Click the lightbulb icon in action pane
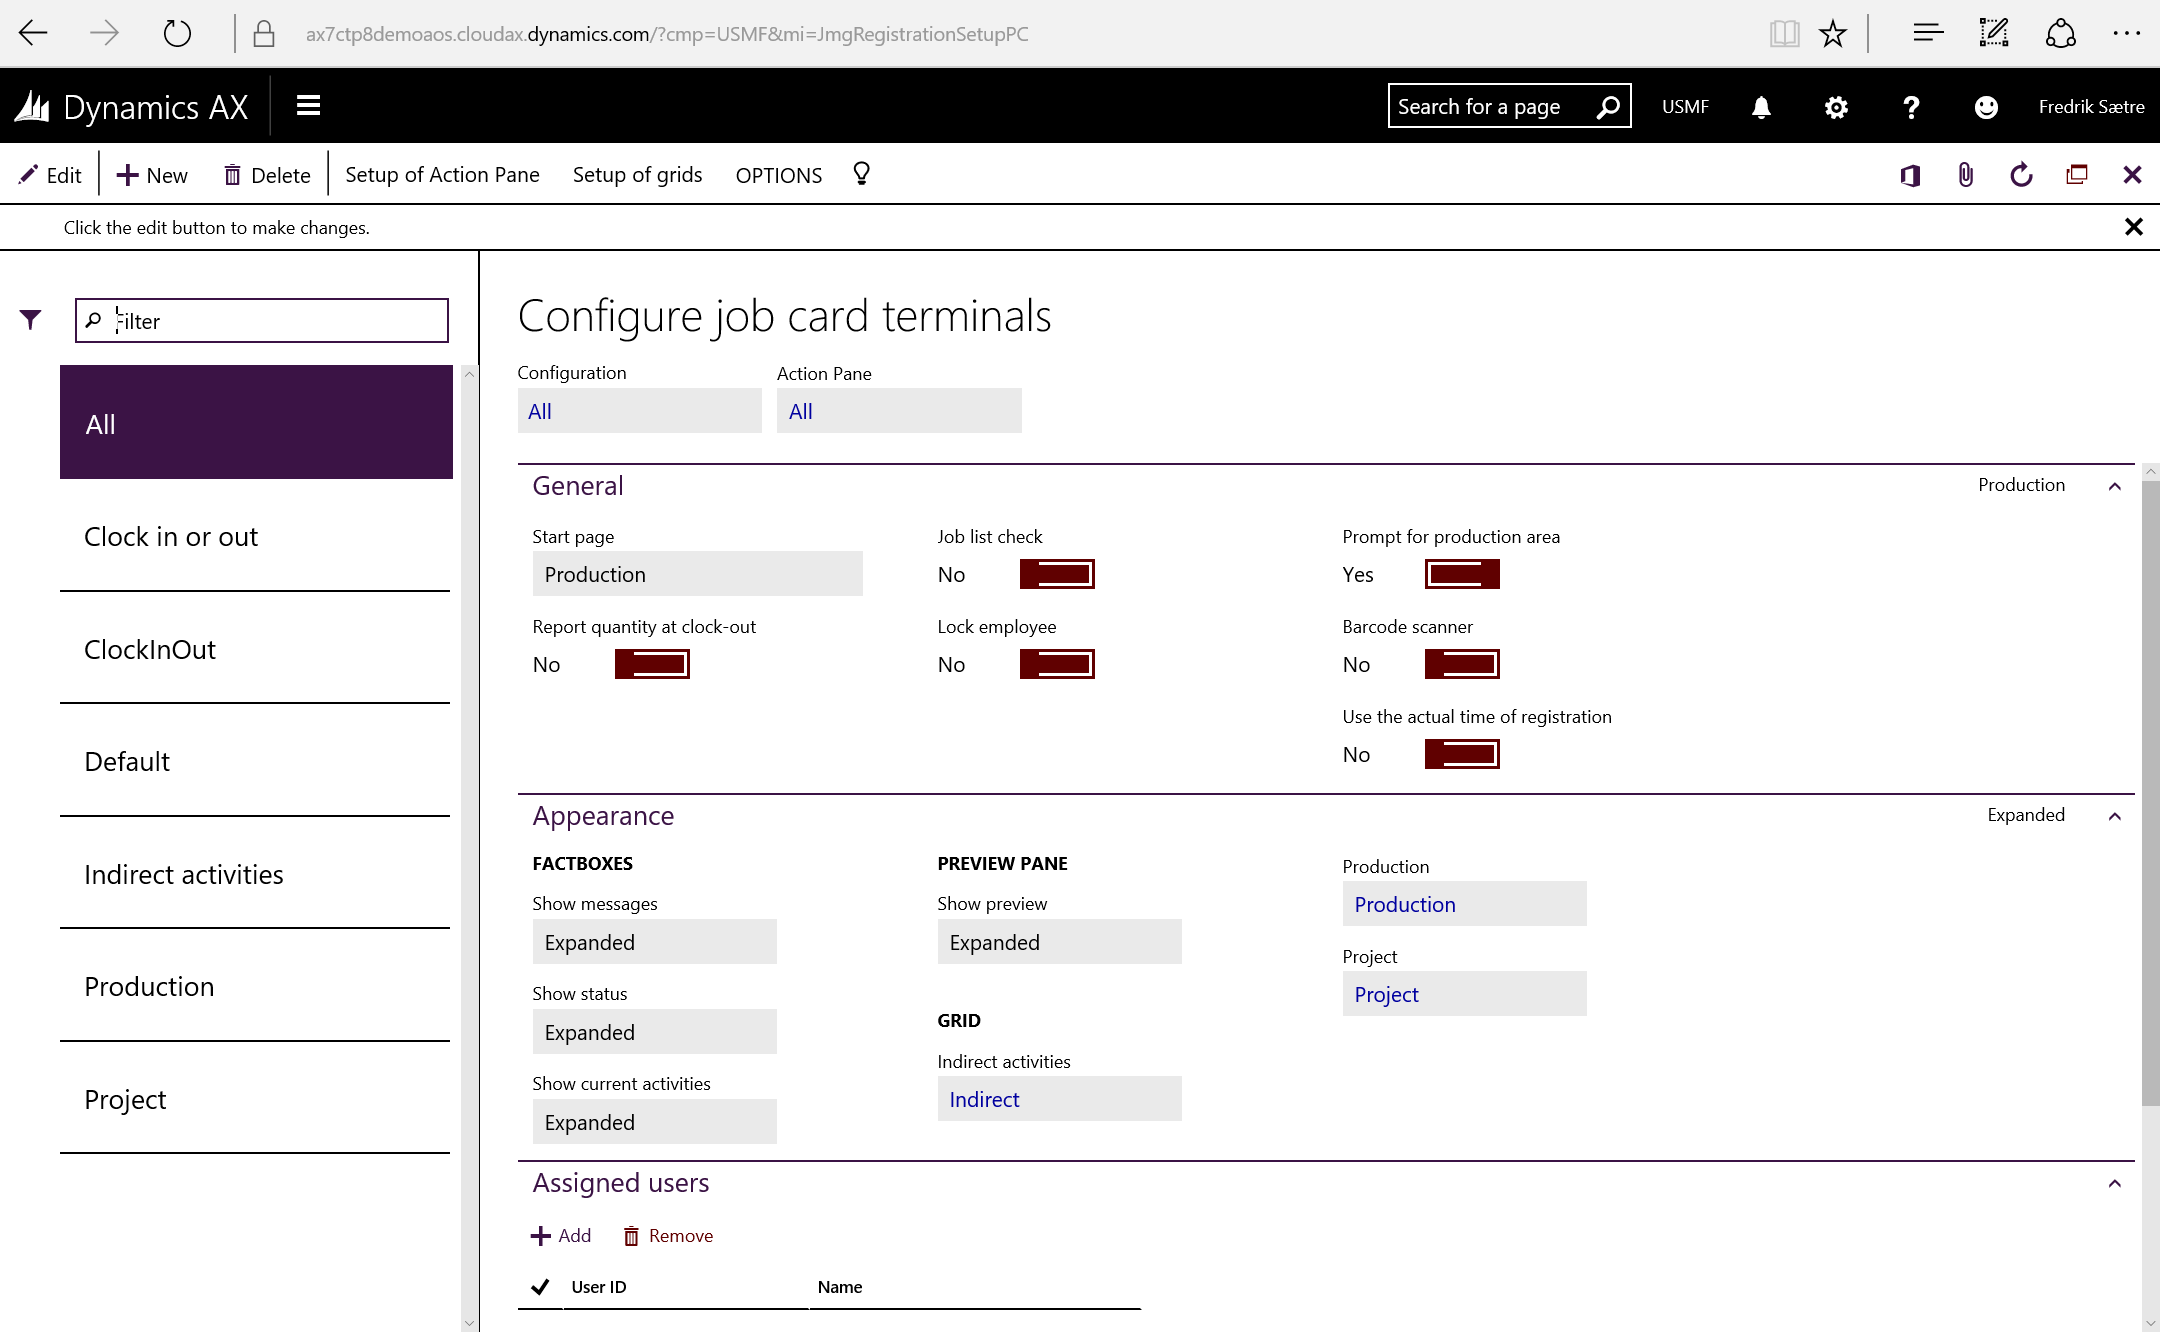The width and height of the screenshot is (2160, 1332). (861, 174)
